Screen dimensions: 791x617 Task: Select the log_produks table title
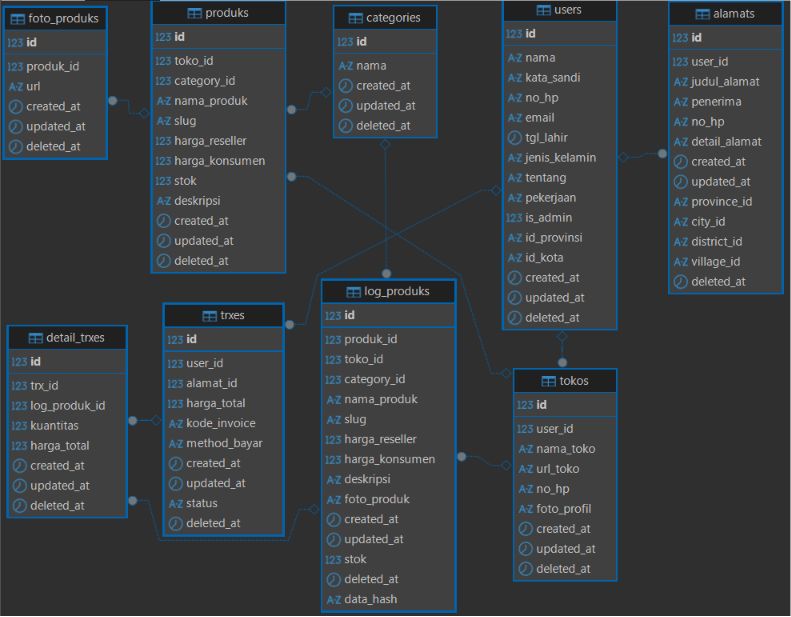click(x=397, y=292)
